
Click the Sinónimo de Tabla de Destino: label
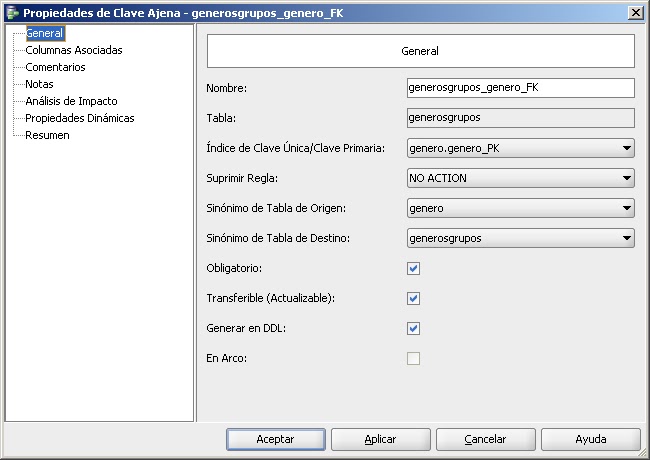pyautogui.click(x=278, y=238)
